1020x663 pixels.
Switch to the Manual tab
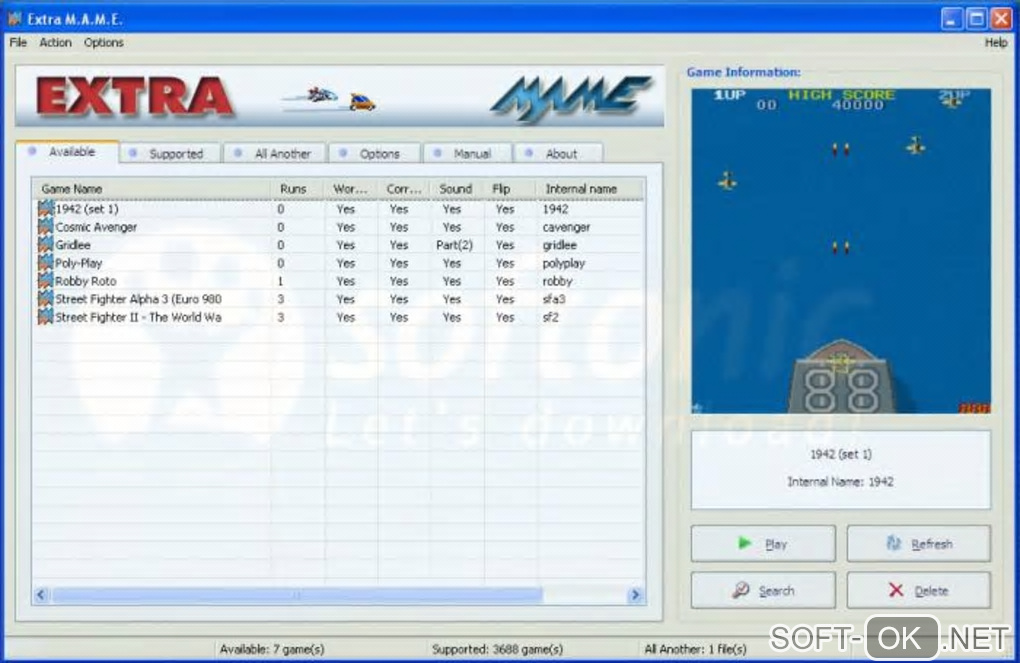[x=468, y=154]
